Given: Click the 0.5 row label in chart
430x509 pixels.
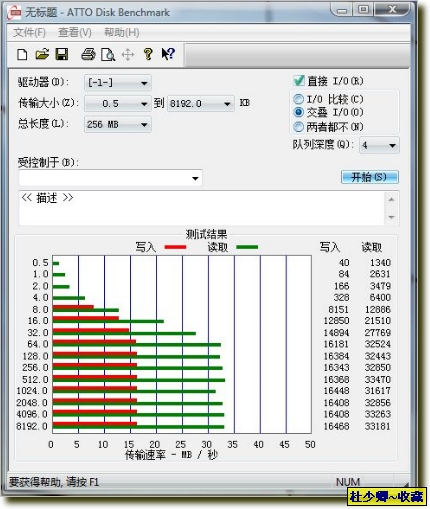Looking at the screenshot, I should (x=40, y=263).
